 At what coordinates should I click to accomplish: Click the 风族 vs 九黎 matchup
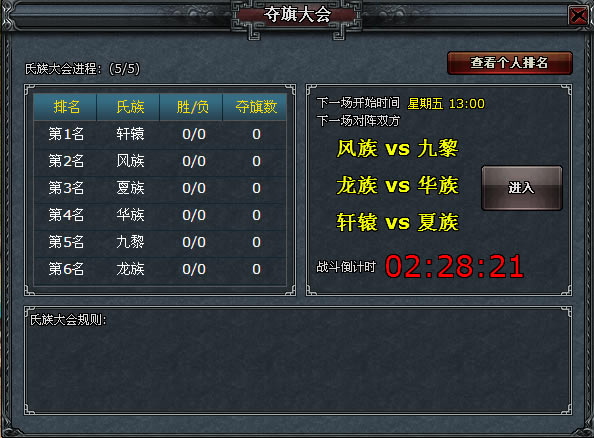point(397,149)
